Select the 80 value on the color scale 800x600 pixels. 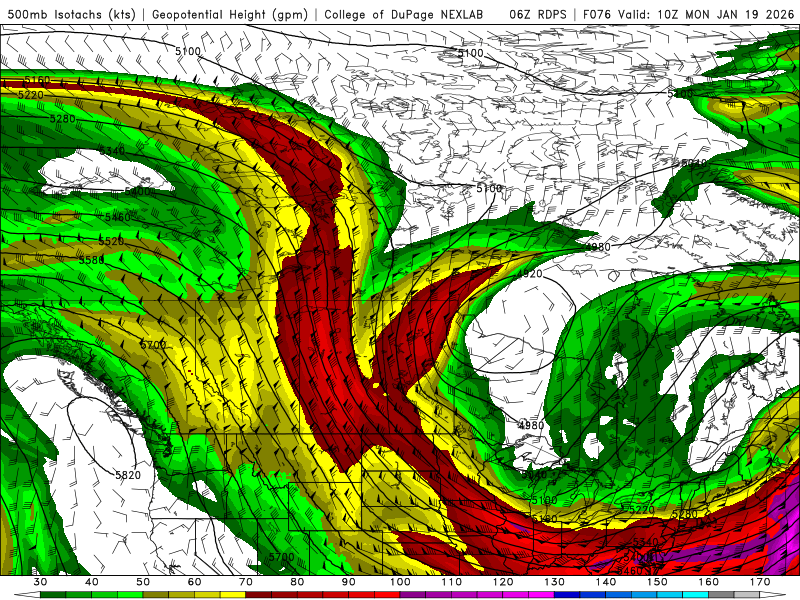pyautogui.click(x=297, y=582)
